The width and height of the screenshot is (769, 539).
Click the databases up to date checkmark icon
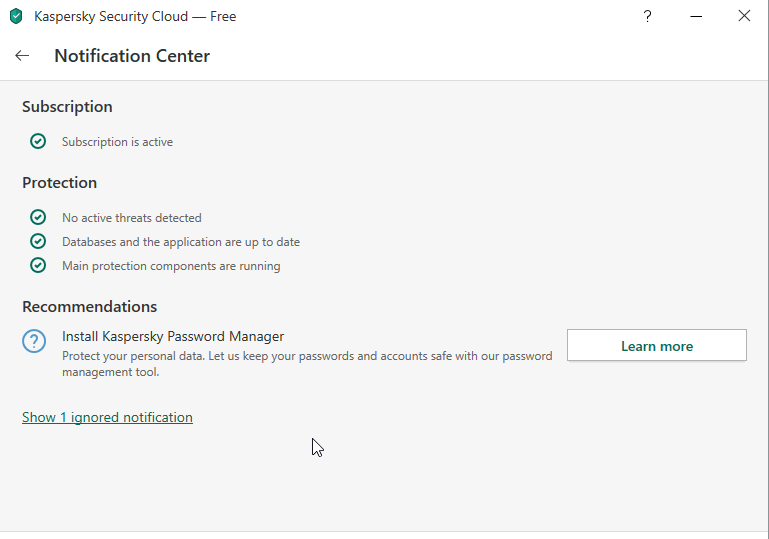(x=38, y=241)
